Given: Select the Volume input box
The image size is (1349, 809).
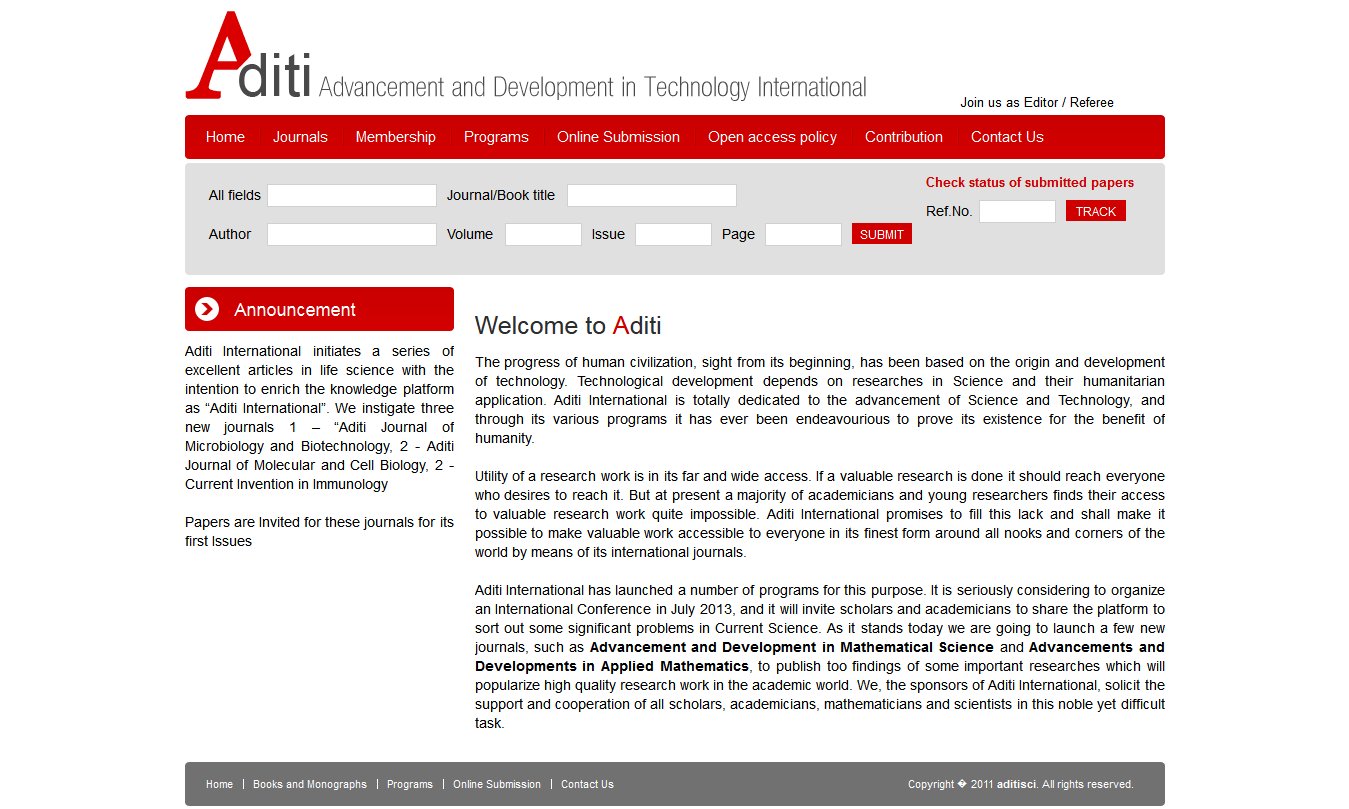Looking at the screenshot, I should [x=543, y=234].
